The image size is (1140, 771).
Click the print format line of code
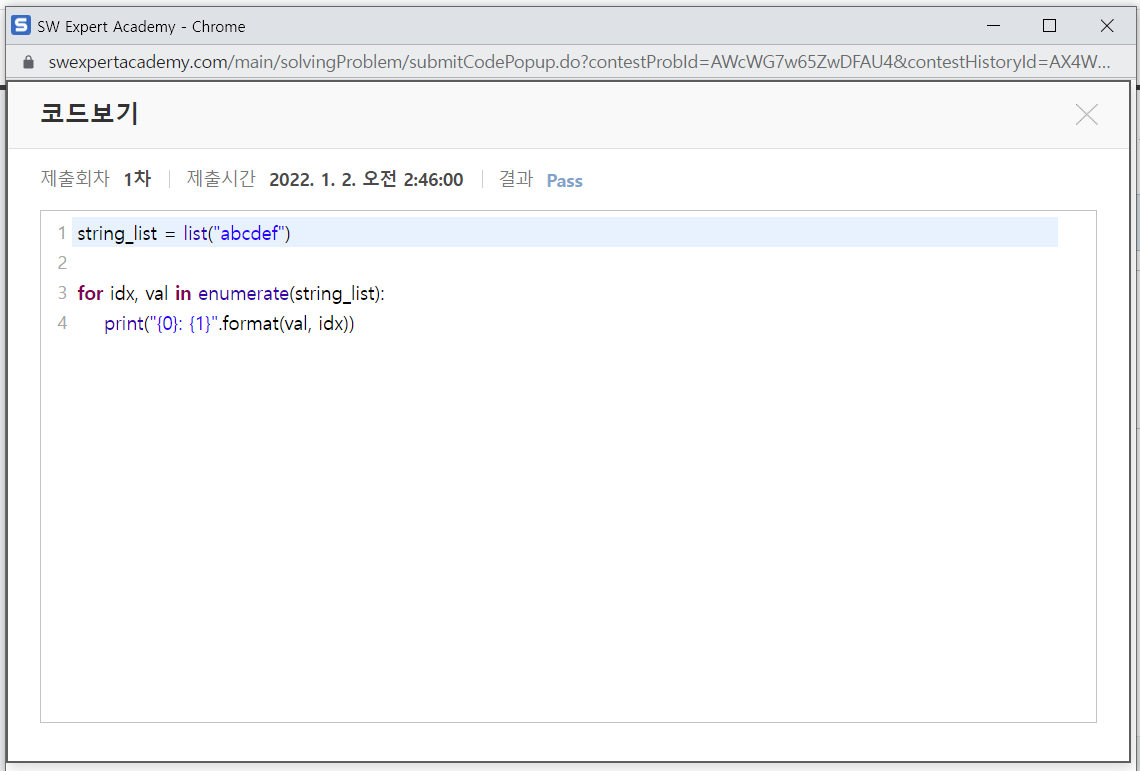coord(229,323)
